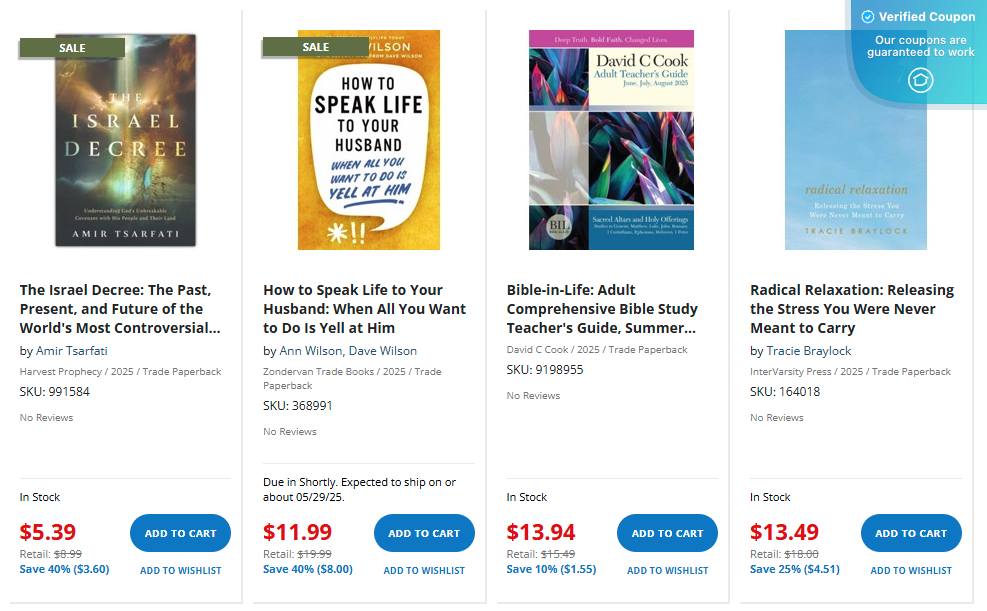The height and width of the screenshot is (611, 987).
Task: Add Radical Relaxation to wishlist
Action: click(x=911, y=570)
